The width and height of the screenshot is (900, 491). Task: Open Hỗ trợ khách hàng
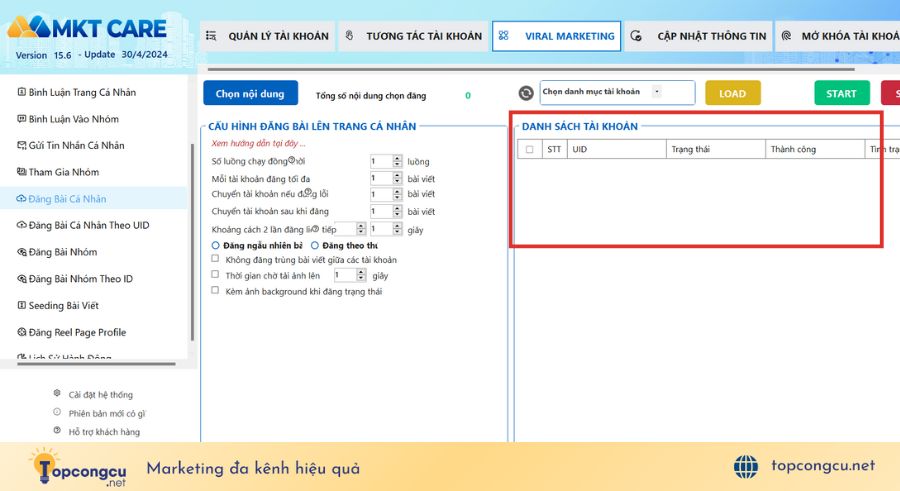coord(104,432)
